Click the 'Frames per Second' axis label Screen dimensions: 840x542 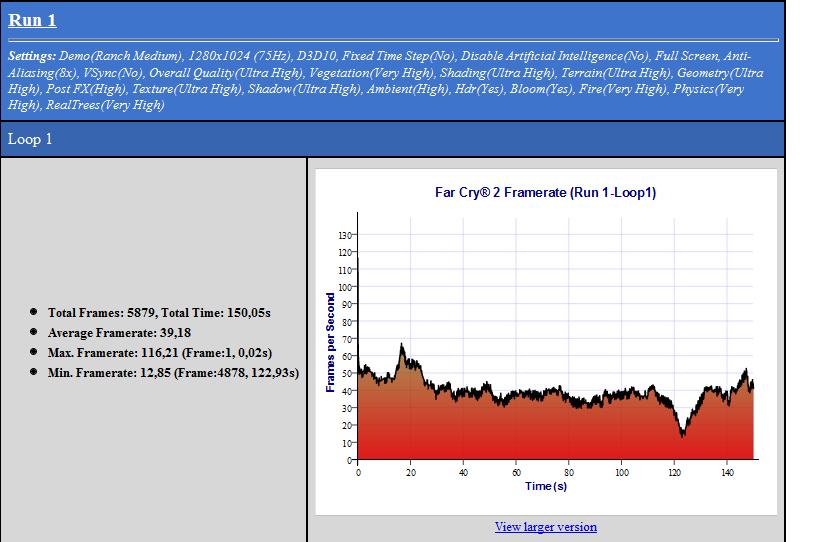[331, 342]
